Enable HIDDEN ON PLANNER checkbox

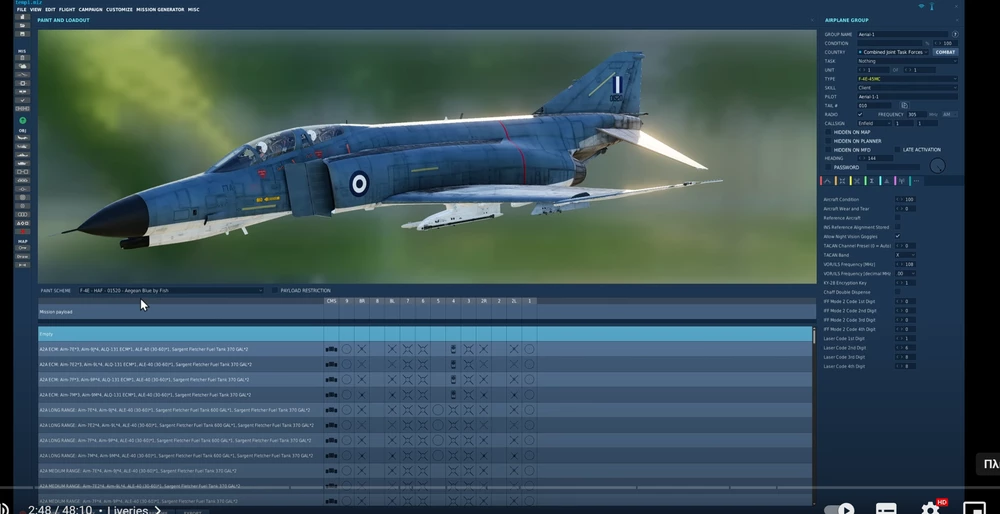[828, 141]
